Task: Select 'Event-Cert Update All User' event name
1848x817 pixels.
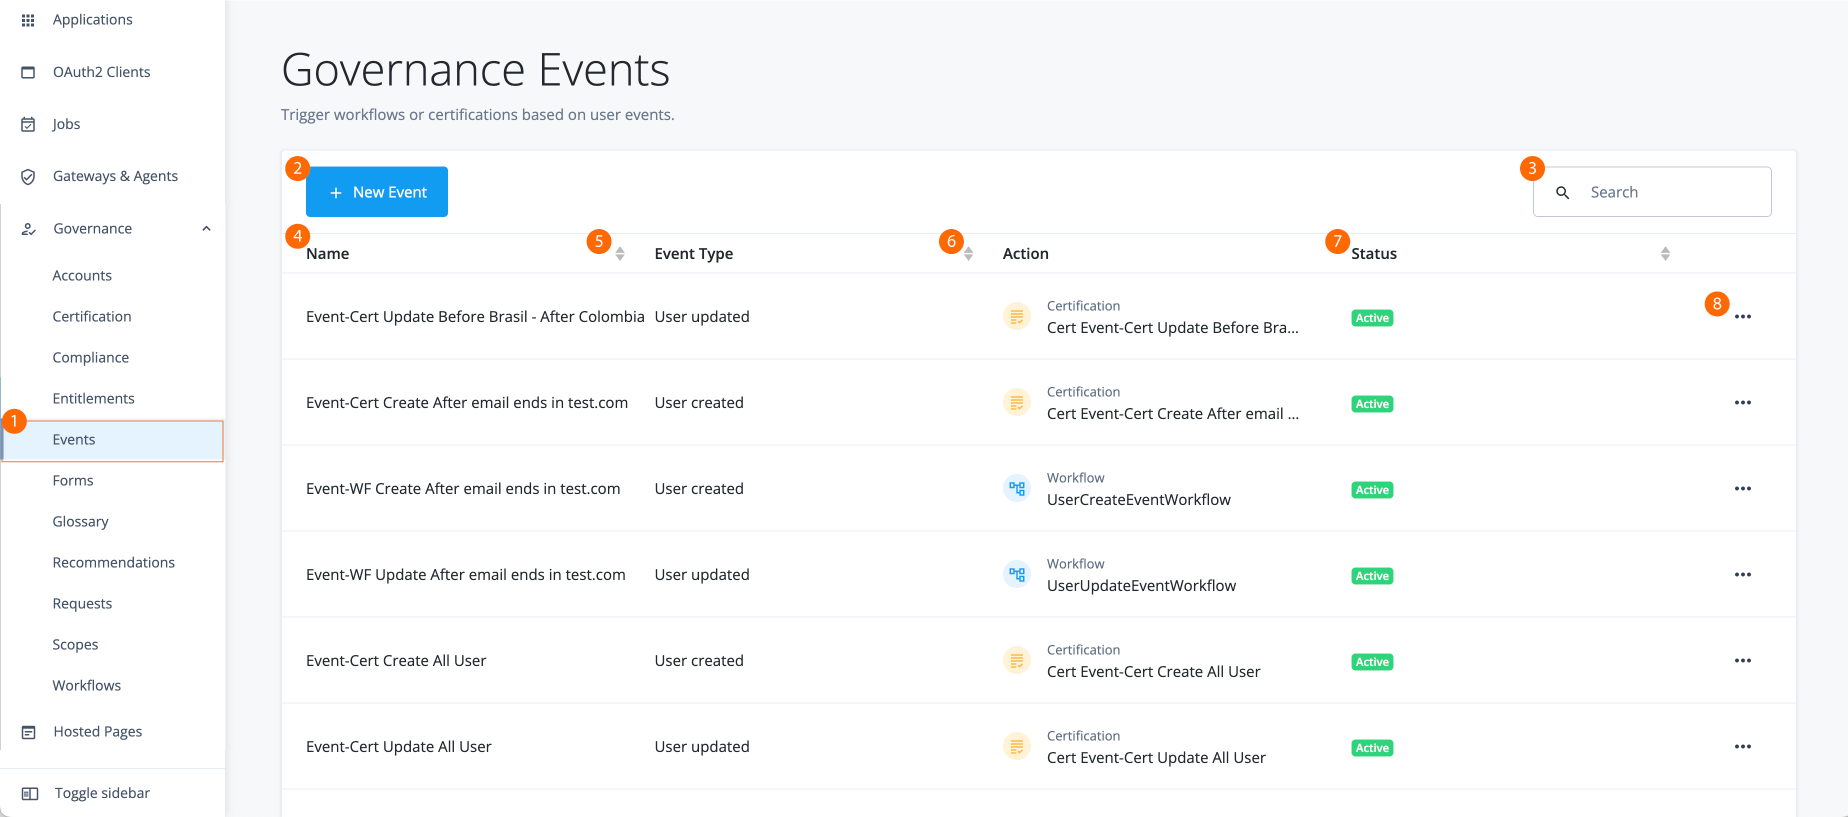Action: coord(399,747)
